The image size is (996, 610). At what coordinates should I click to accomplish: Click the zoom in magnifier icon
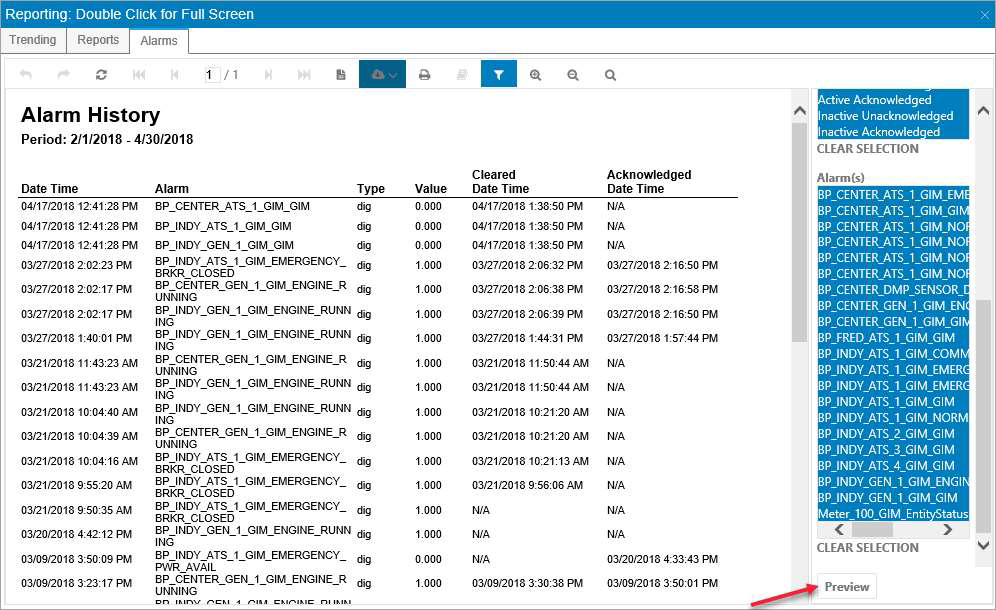pos(535,75)
